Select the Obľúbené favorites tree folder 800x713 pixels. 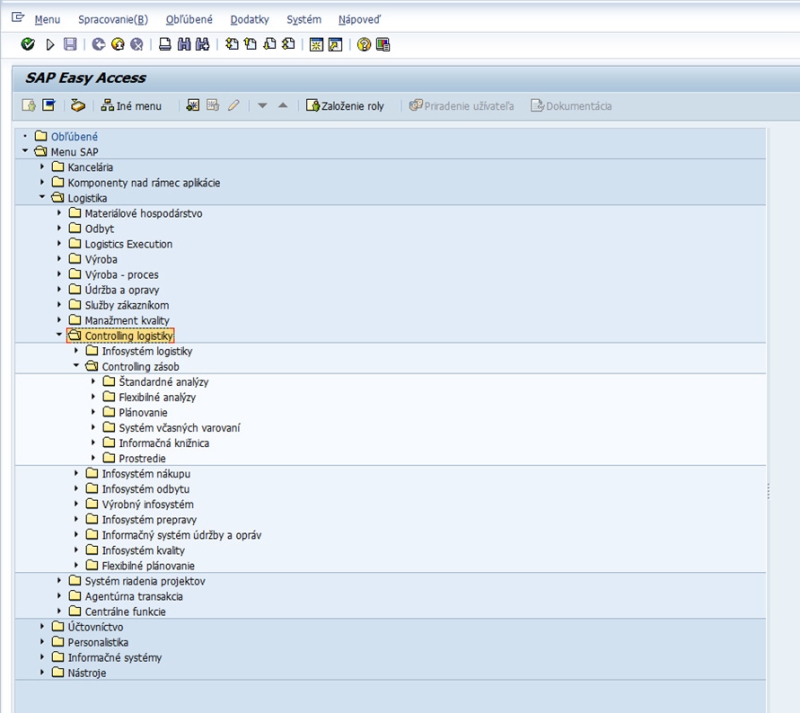point(74,136)
